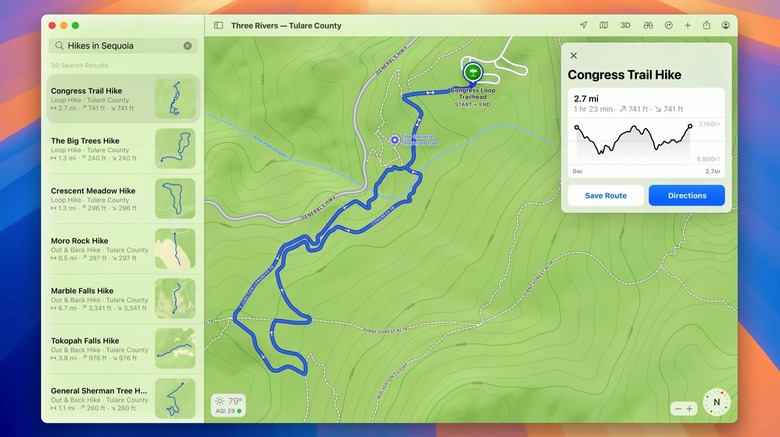Open the account profile icon

(x=726, y=25)
